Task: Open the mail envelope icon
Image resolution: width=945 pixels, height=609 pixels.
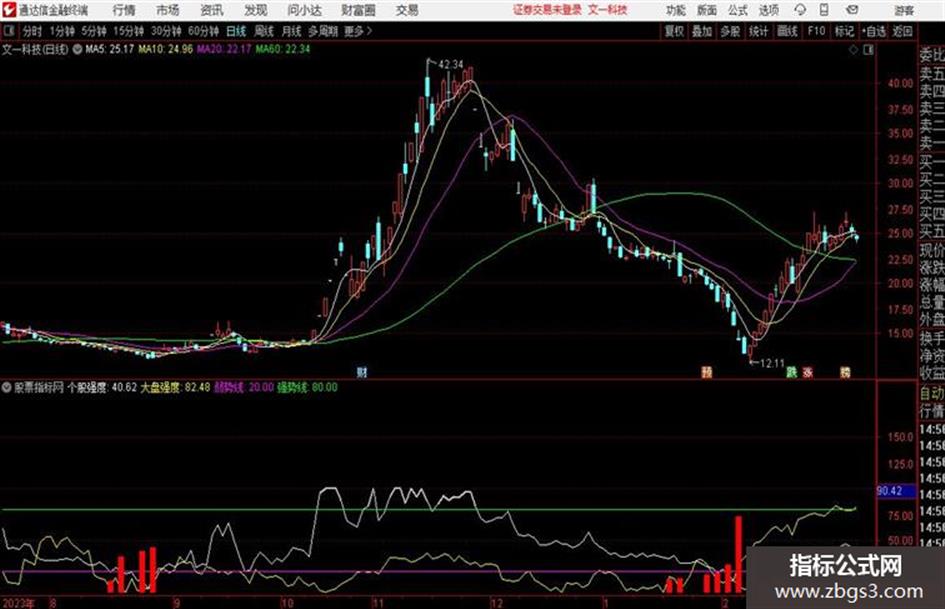Action: (x=852, y=10)
